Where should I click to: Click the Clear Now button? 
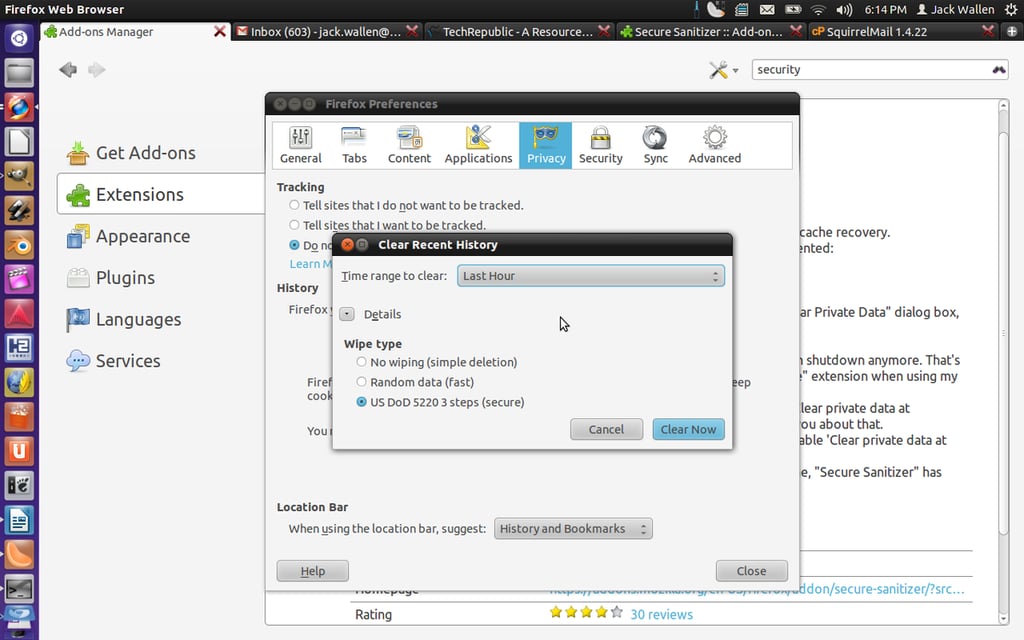pyautogui.click(x=688, y=429)
